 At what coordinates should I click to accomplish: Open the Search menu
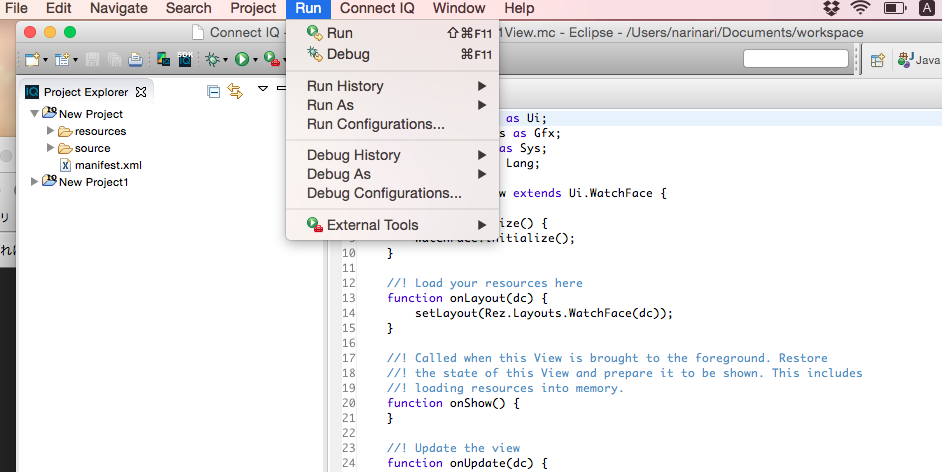tap(189, 8)
